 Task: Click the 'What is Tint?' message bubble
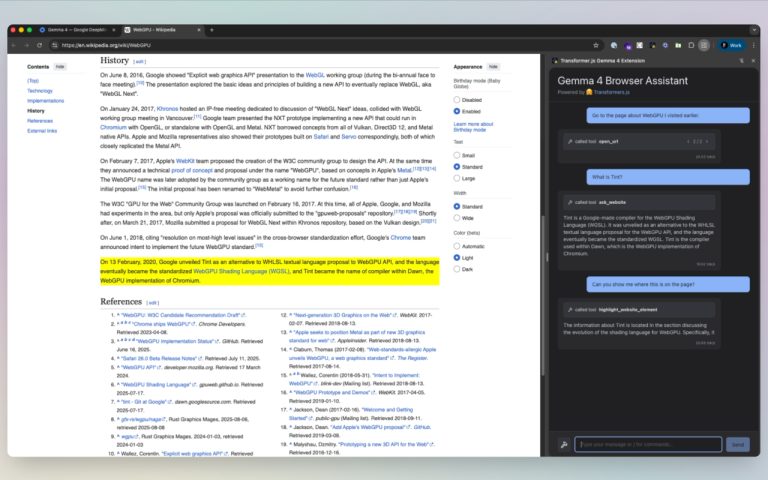pos(668,177)
